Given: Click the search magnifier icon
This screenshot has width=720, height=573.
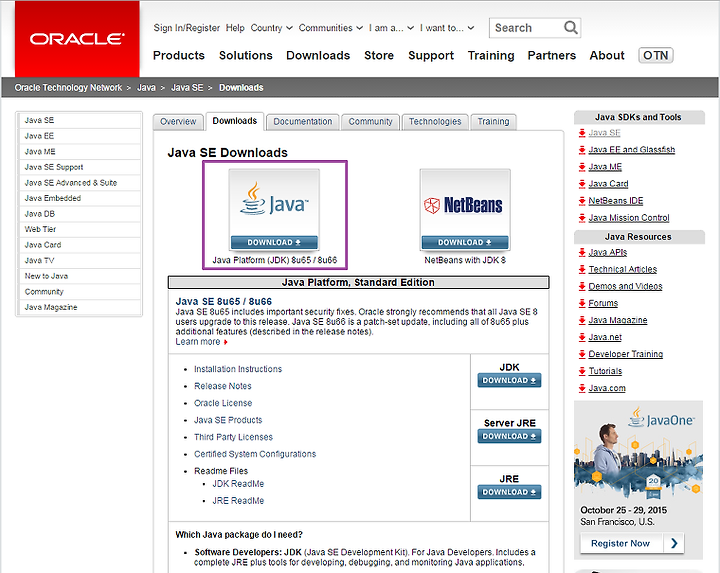Looking at the screenshot, I should click(570, 28).
